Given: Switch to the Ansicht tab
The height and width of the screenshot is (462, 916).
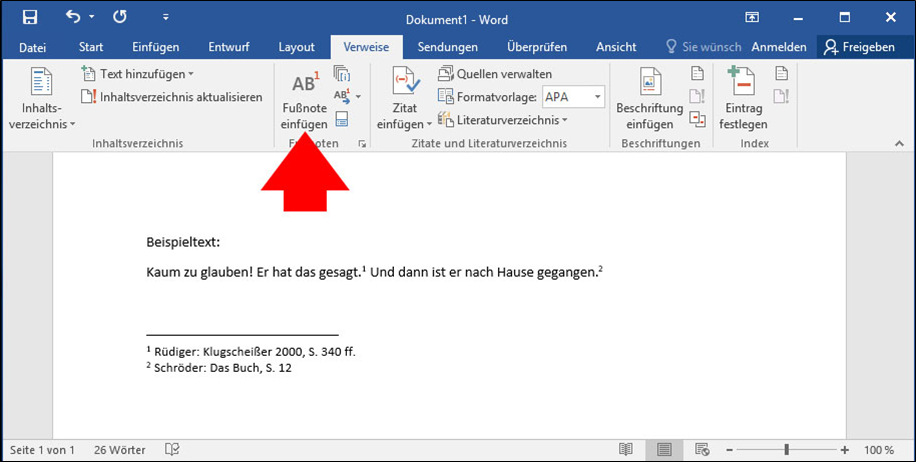Looking at the screenshot, I should (616, 47).
